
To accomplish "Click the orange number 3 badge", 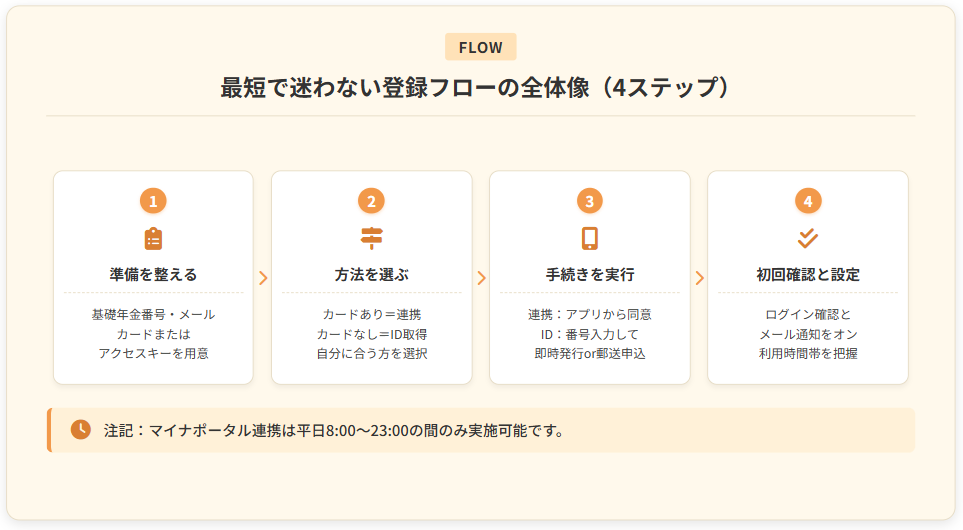I will [589, 201].
